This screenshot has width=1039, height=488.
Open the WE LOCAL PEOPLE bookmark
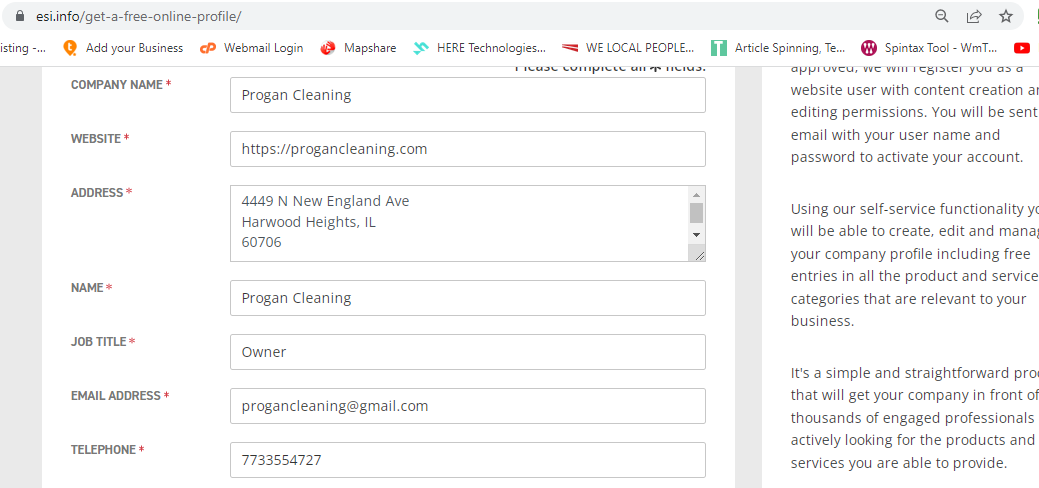628,48
